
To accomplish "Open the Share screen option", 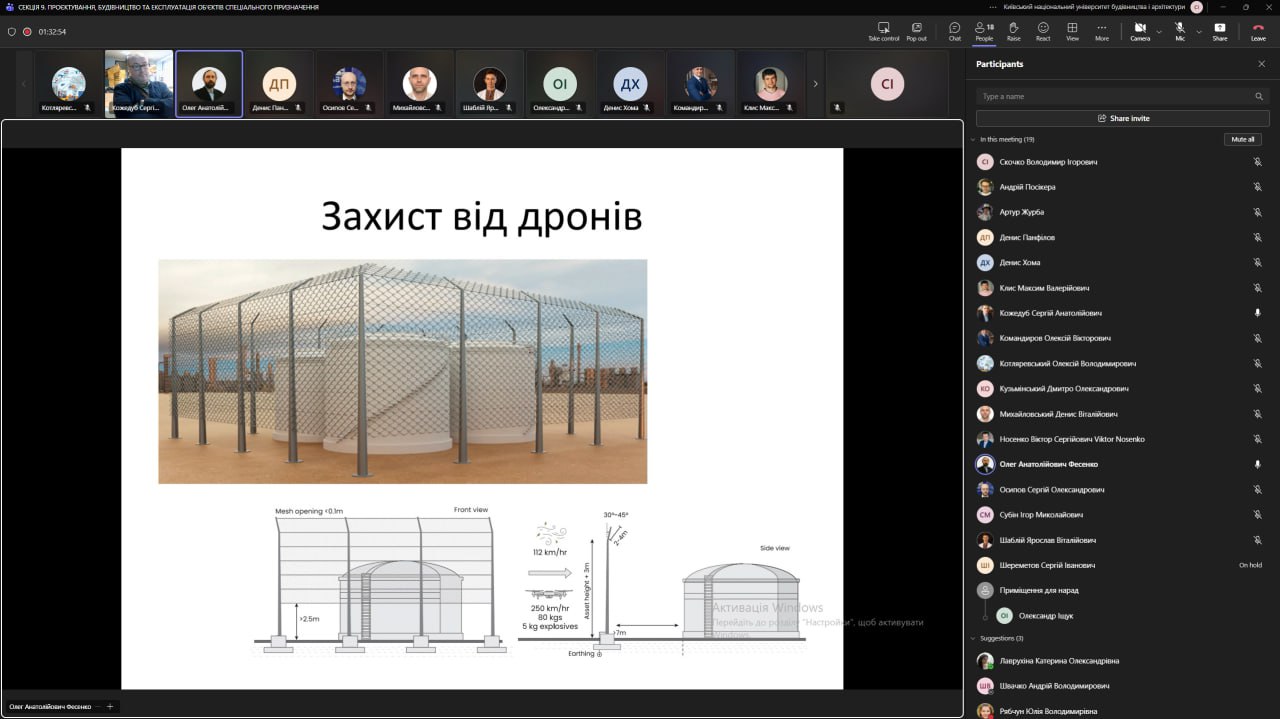I will 1219,31.
